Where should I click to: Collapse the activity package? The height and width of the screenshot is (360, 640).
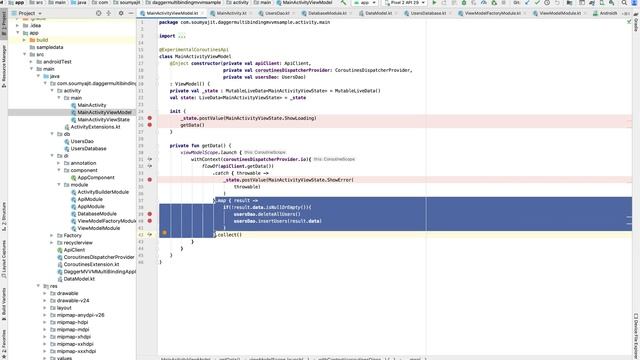pyautogui.click(x=52, y=91)
